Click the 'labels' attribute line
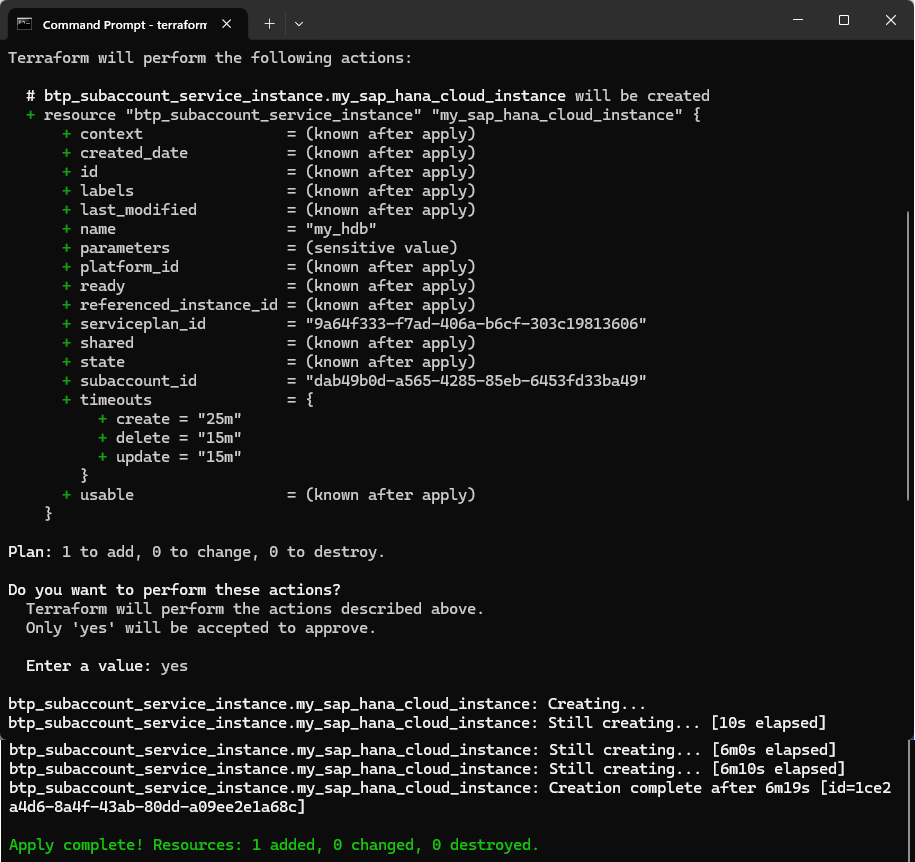This screenshot has height=862, width=915. 269,191
